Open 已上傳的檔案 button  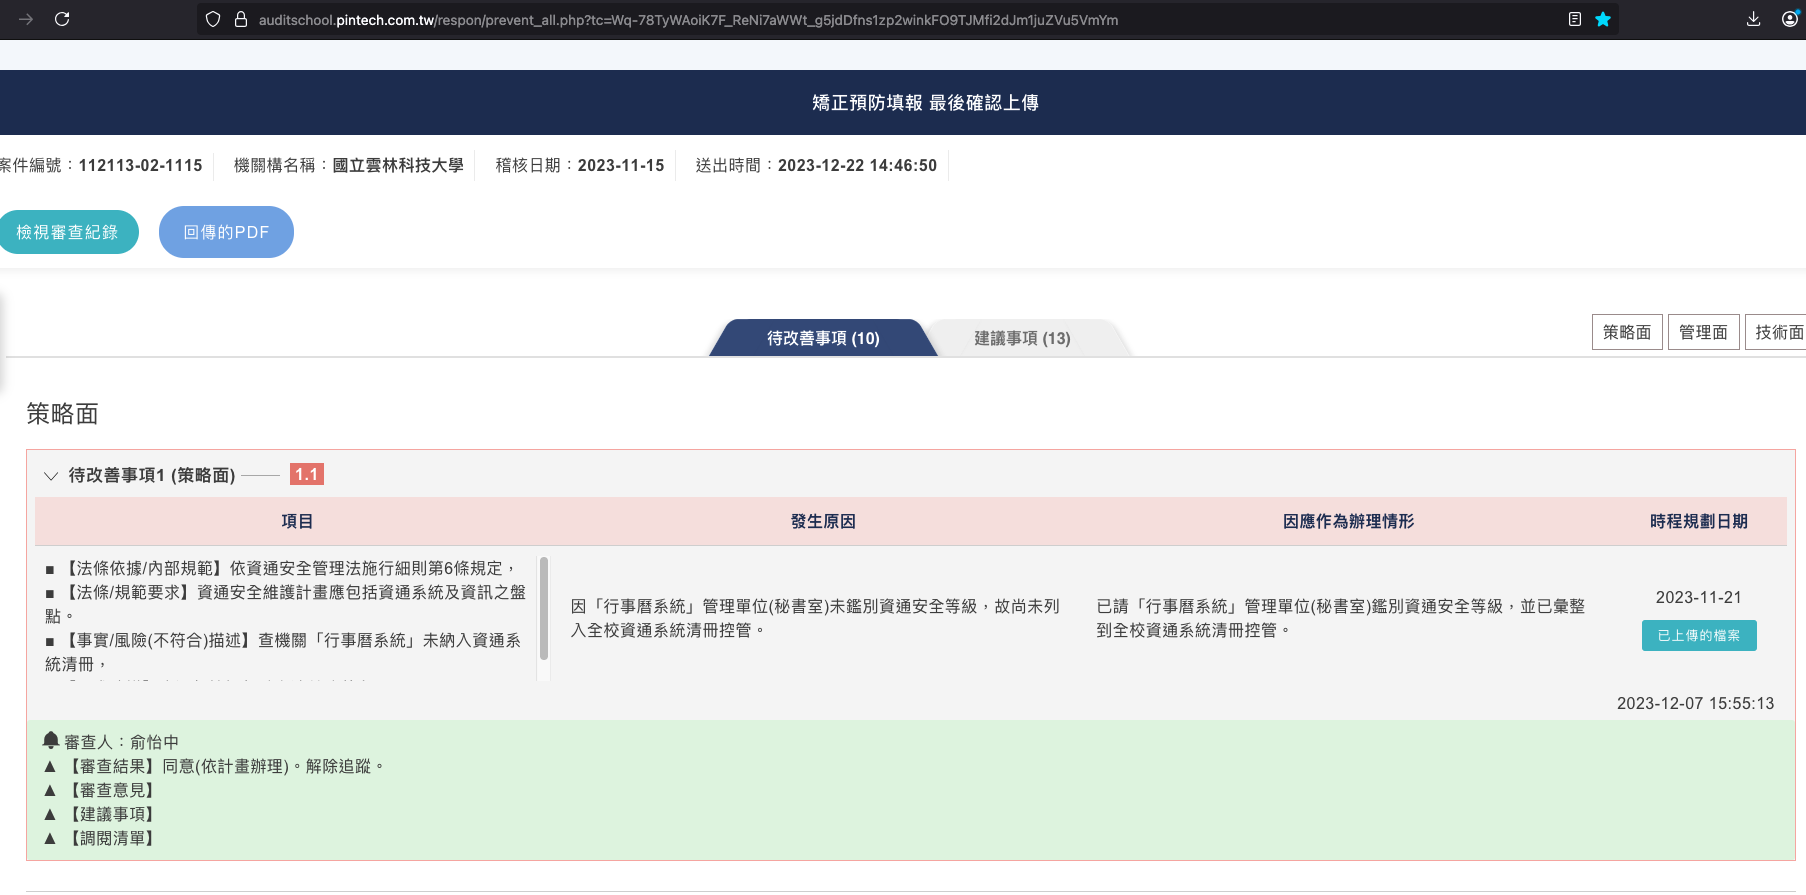[1699, 635]
